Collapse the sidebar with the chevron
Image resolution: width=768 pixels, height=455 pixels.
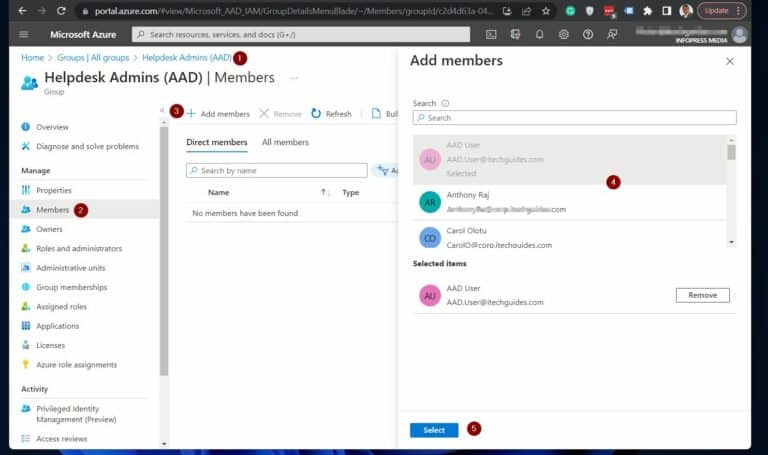tap(162, 110)
